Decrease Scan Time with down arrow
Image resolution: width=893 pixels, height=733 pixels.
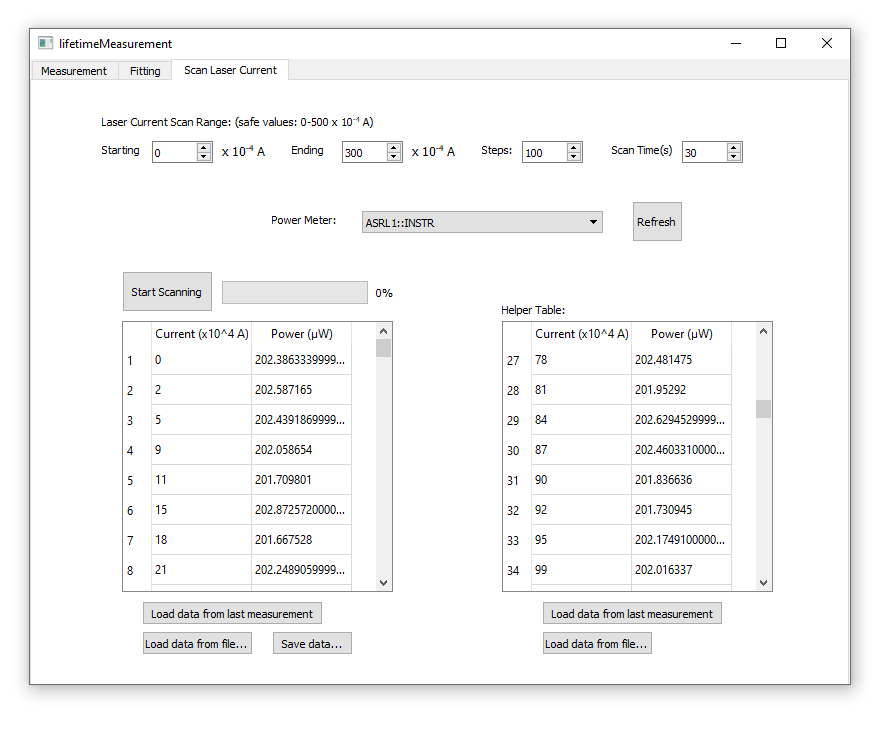[734, 157]
